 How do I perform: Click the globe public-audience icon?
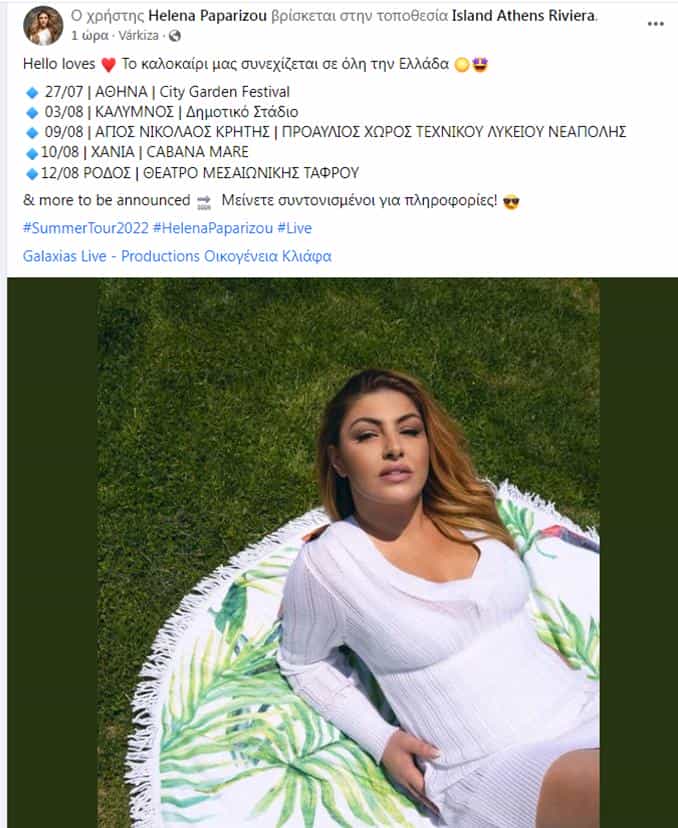tap(175, 36)
